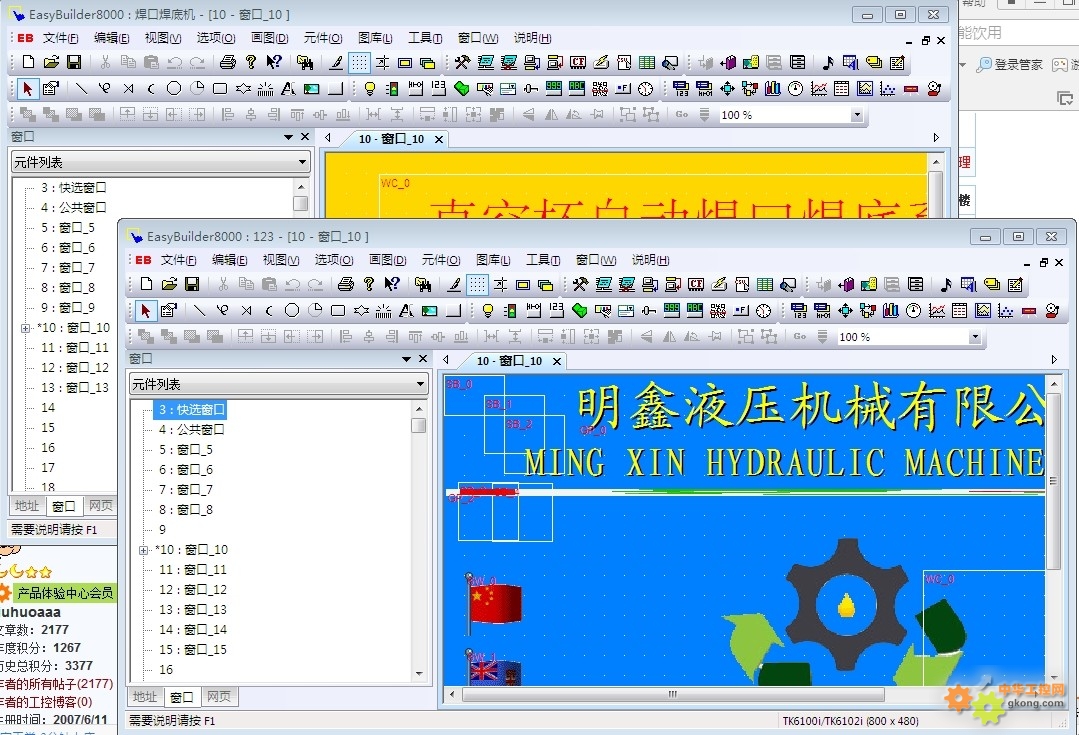Select picture image tool in front window

[x=429, y=310]
